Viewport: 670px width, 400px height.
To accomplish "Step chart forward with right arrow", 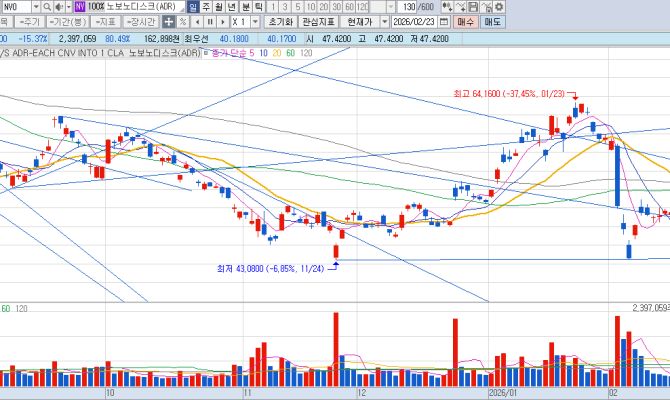I will pyautogui.click(x=222, y=21).
